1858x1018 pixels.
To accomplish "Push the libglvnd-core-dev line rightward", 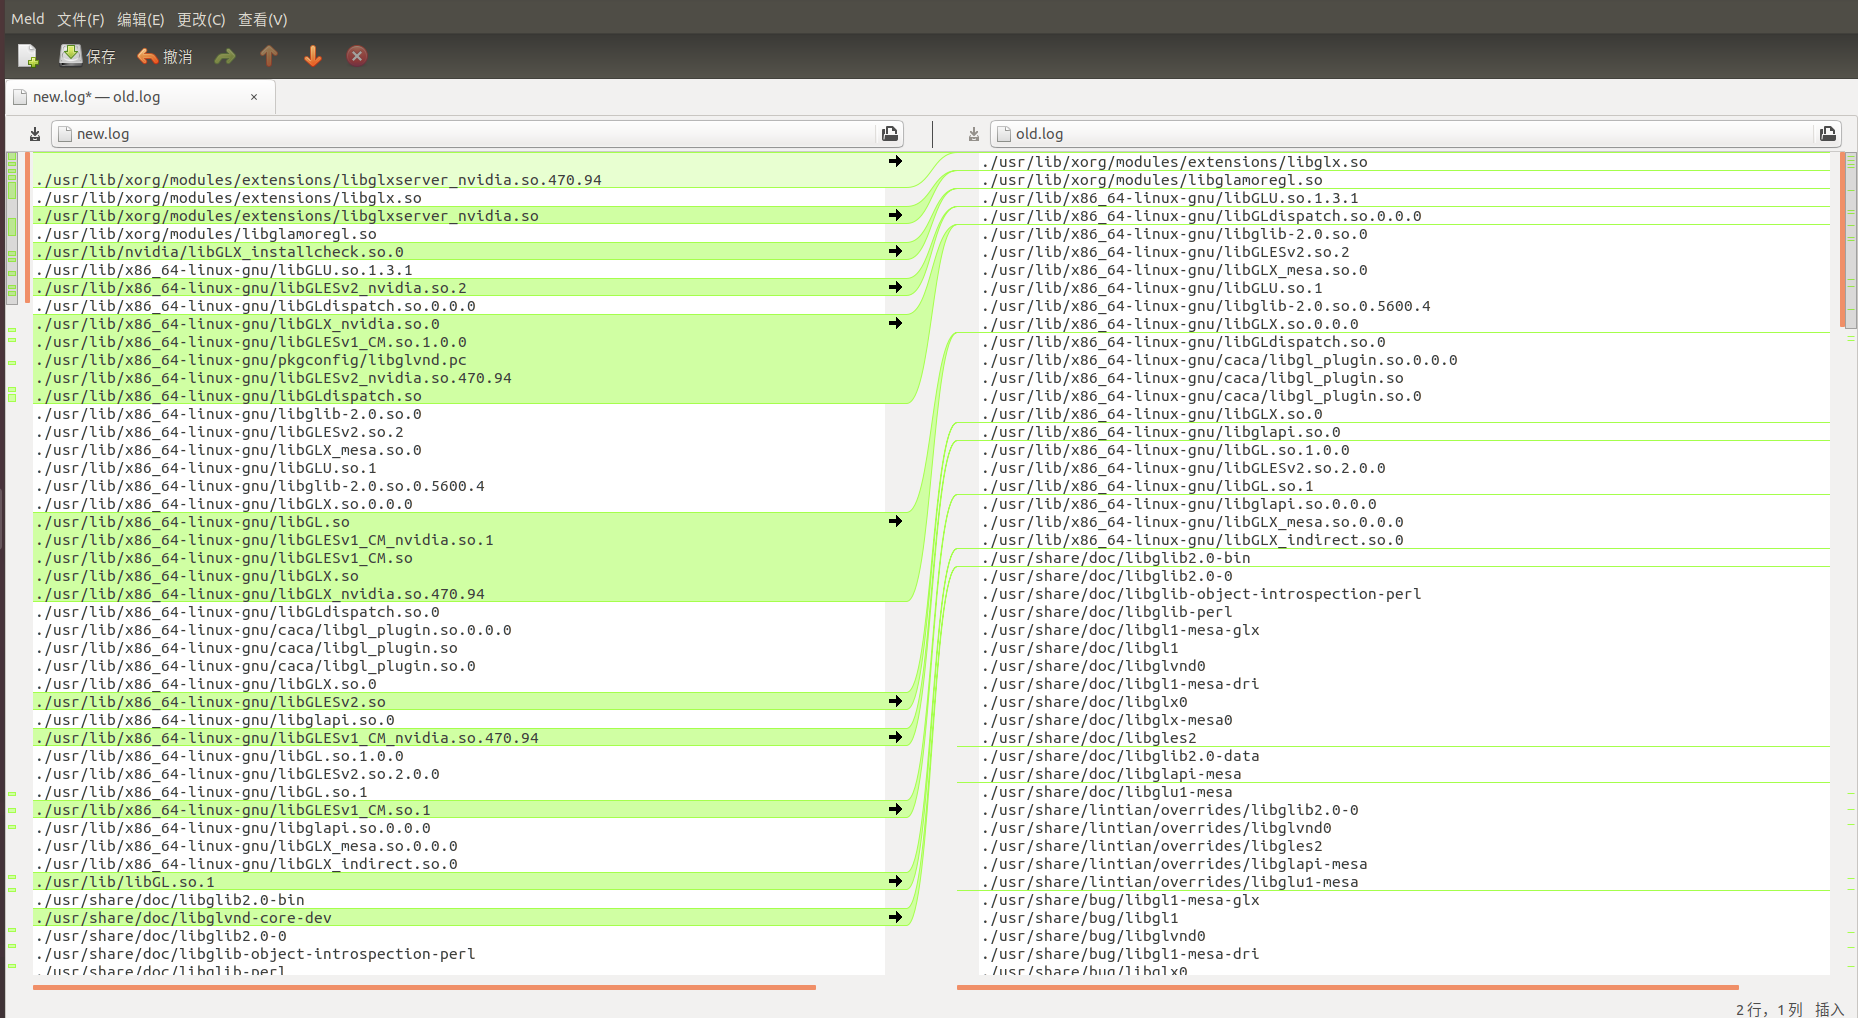I will (x=895, y=916).
